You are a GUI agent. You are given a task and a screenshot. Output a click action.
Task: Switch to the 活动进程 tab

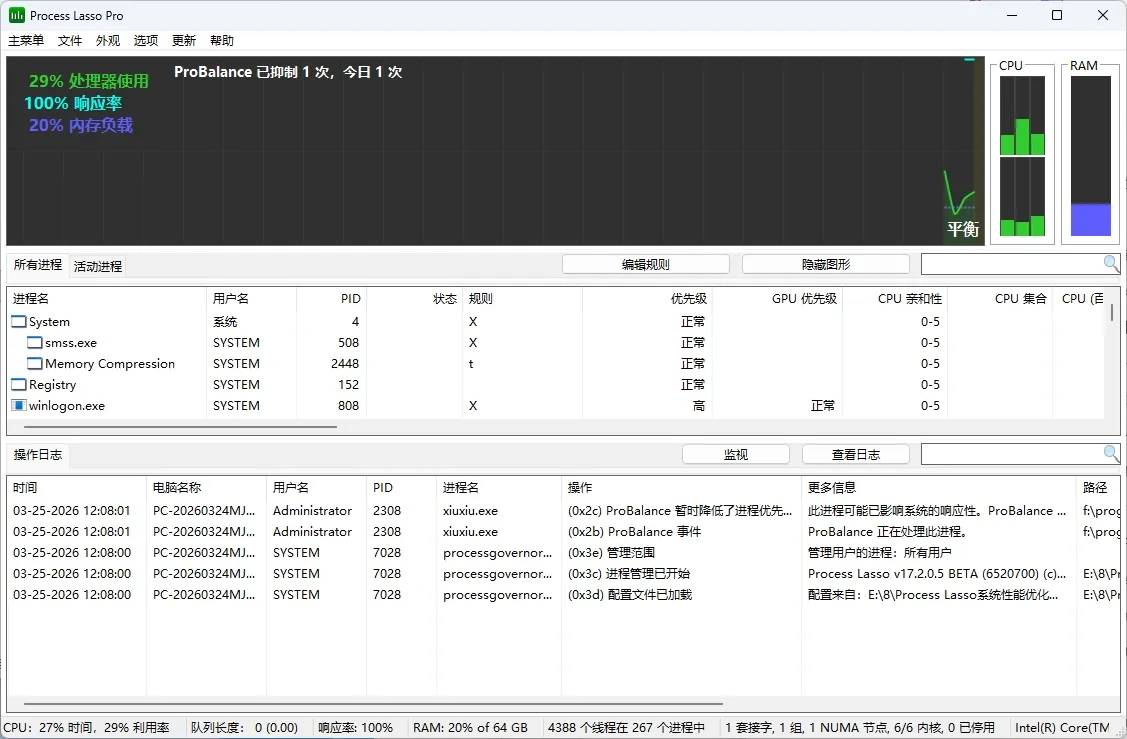tap(98, 265)
